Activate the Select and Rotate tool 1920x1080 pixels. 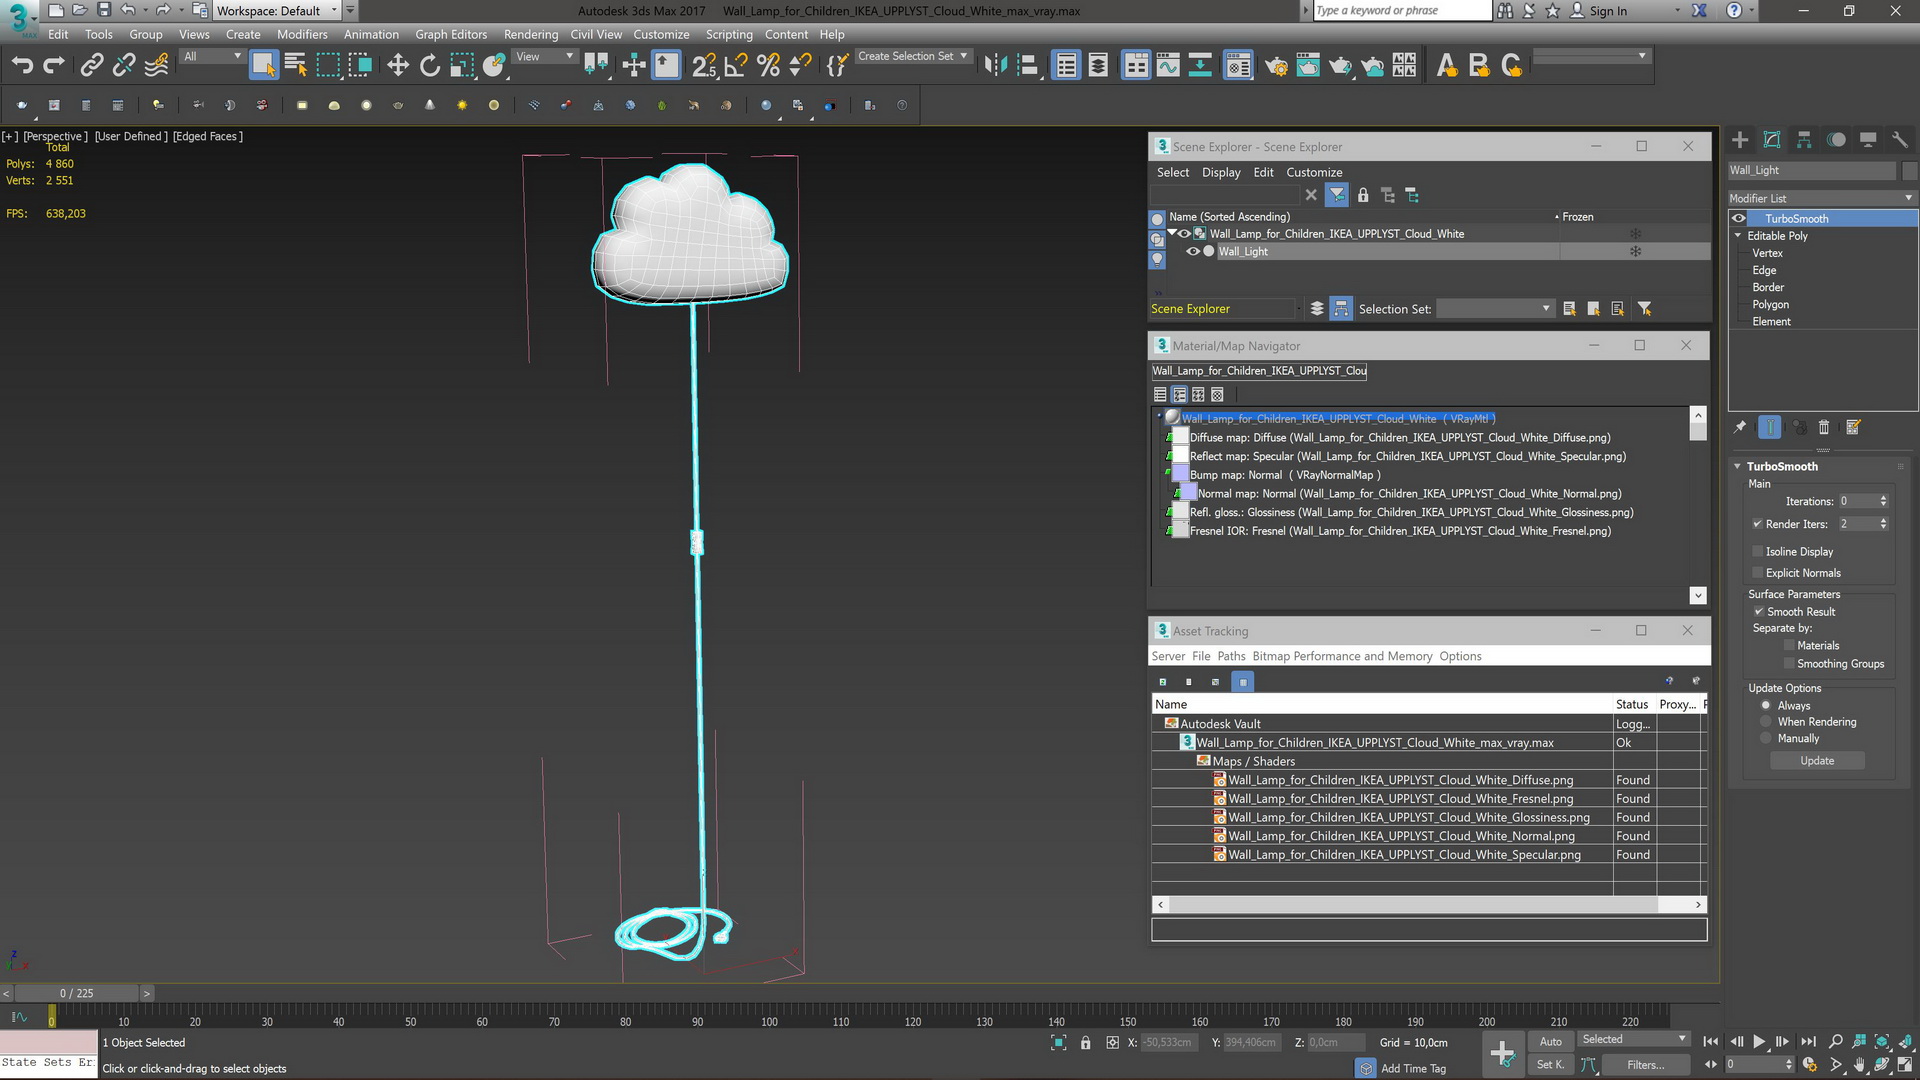click(430, 66)
